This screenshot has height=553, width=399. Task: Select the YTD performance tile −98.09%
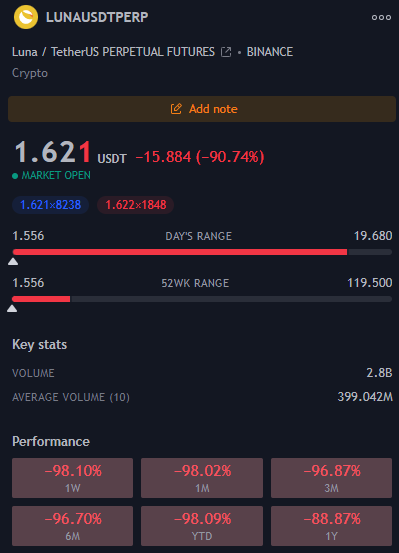coord(202,526)
